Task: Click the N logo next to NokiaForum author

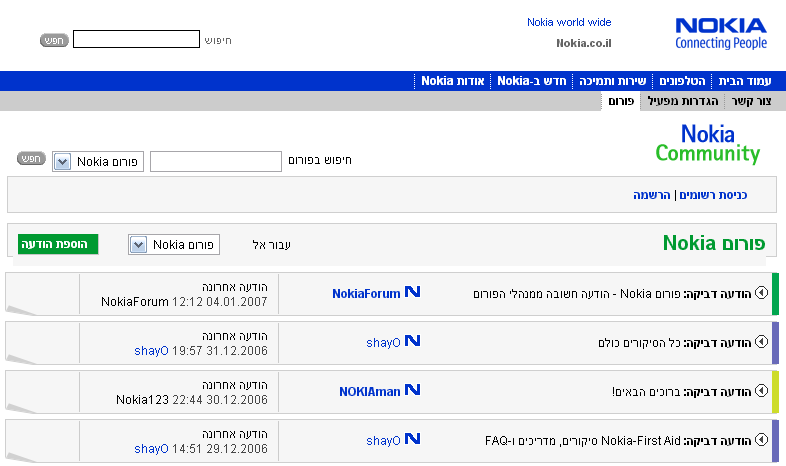Action: [x=412, y=292]
